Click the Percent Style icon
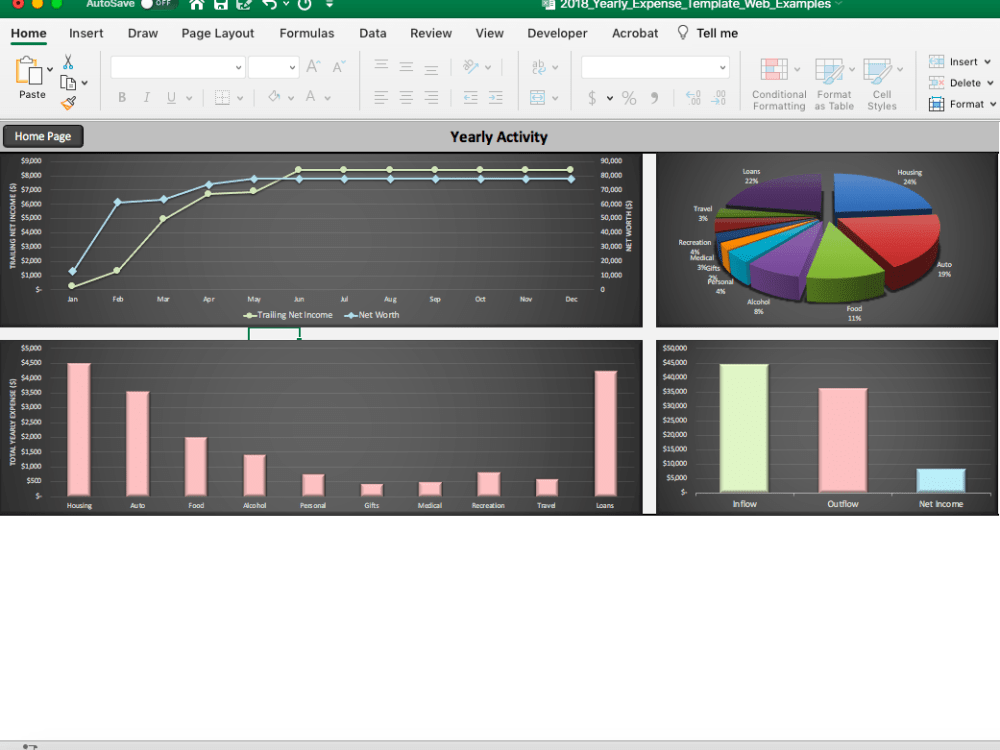 (628, 98)
